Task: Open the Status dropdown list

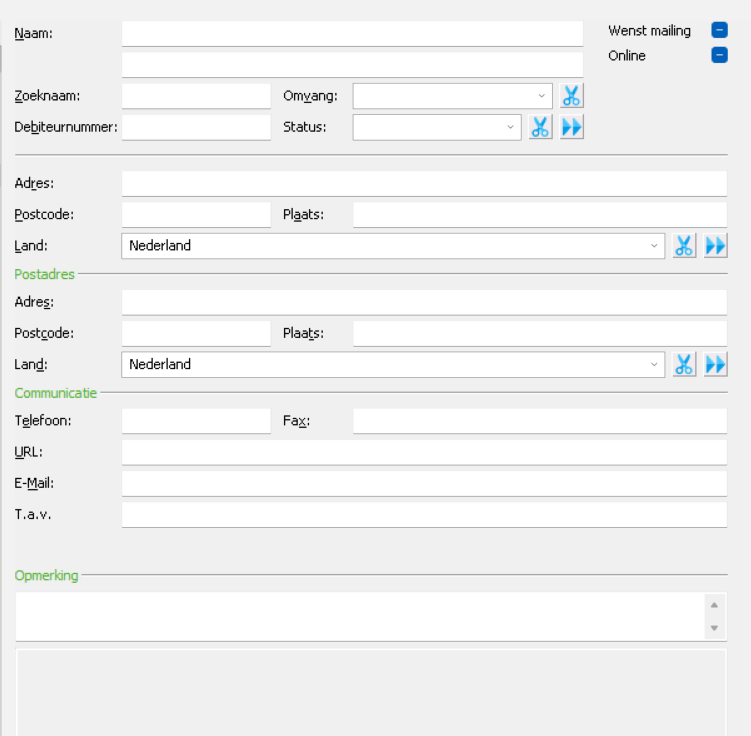Action: pyautogui.click(x=437, y=127)
